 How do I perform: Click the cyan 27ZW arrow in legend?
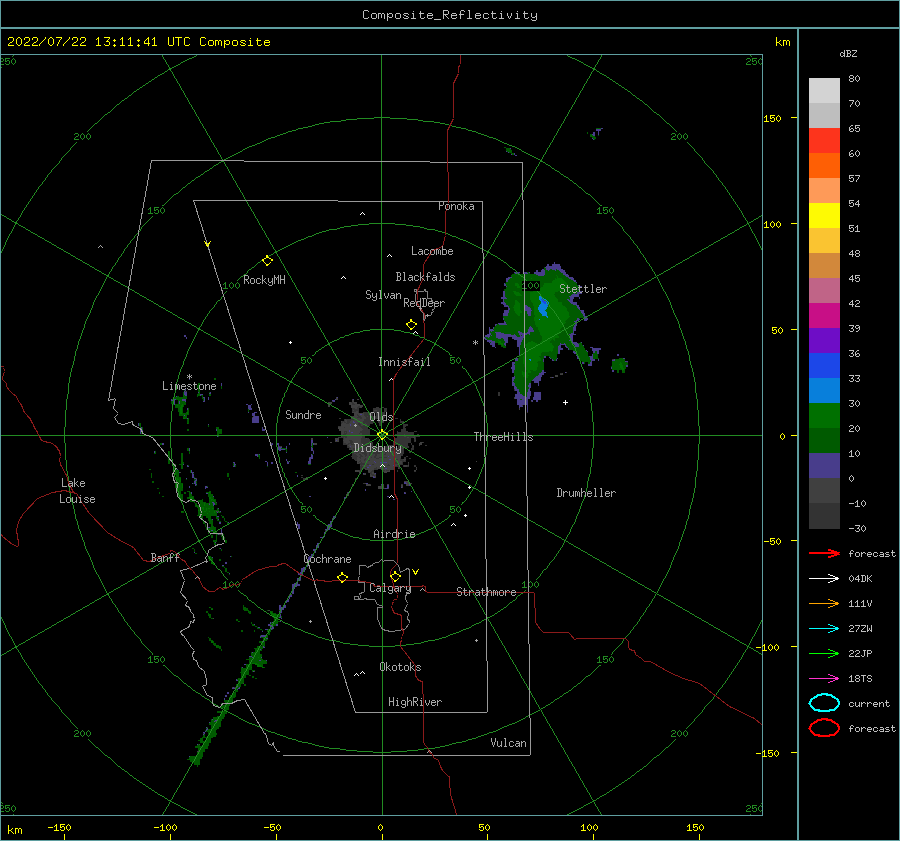point(824,629)
